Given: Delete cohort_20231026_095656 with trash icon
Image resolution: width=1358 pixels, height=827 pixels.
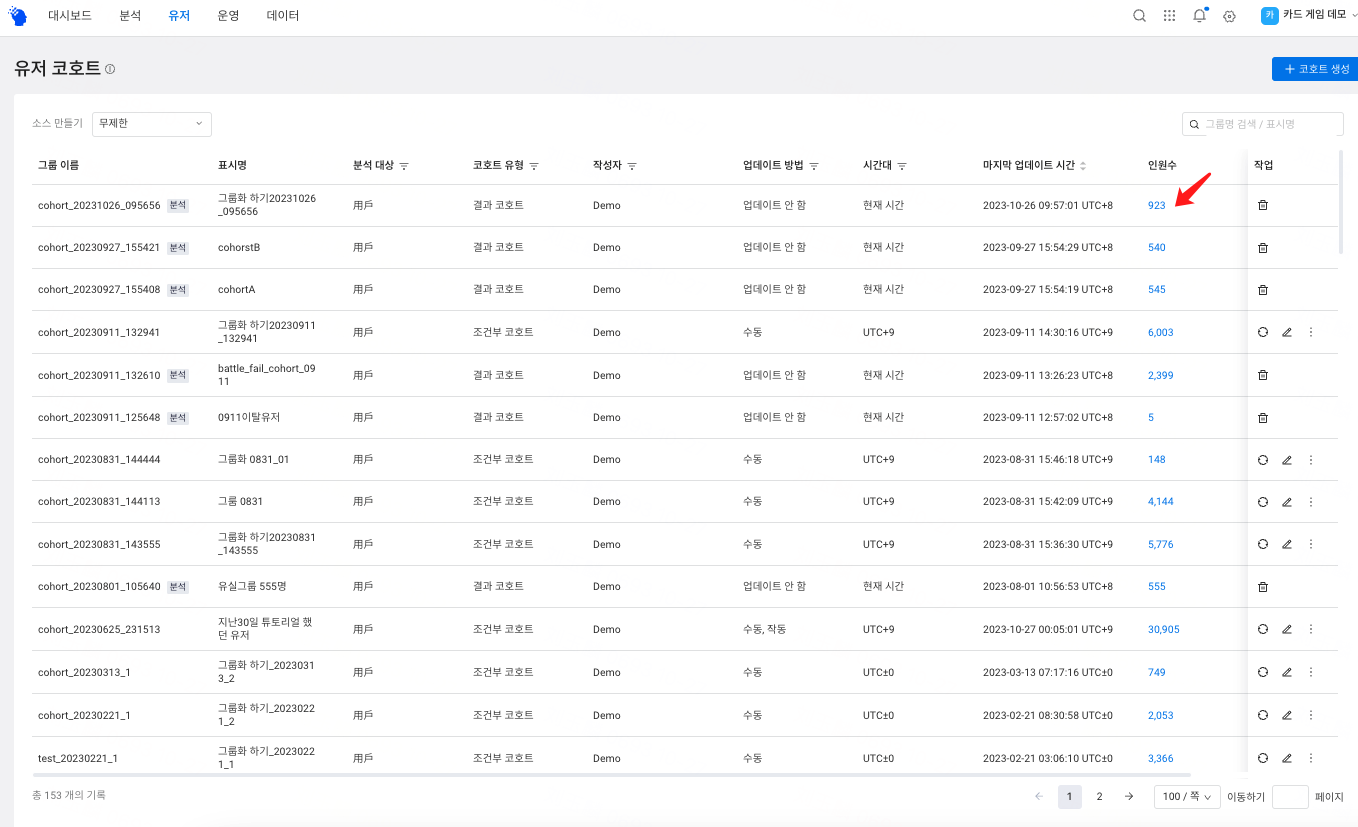Looking at the screenshot, I should click(1262, 205).
